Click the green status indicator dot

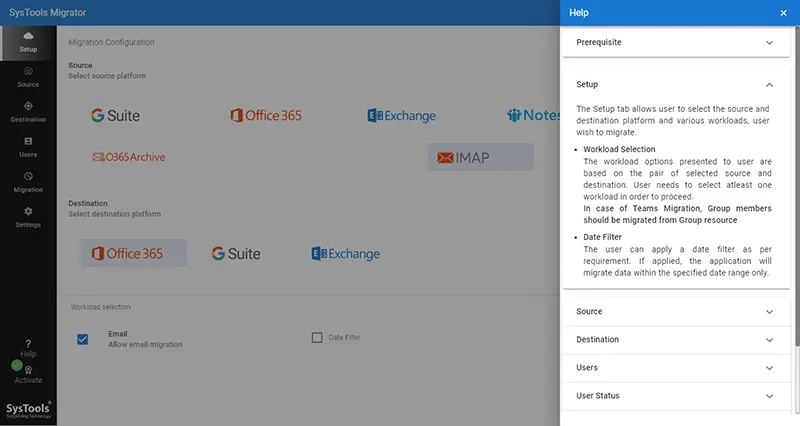(17, 365)
